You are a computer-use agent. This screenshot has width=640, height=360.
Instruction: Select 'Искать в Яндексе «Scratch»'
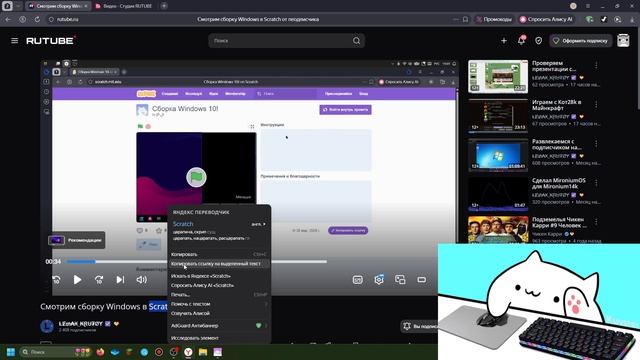218,276
